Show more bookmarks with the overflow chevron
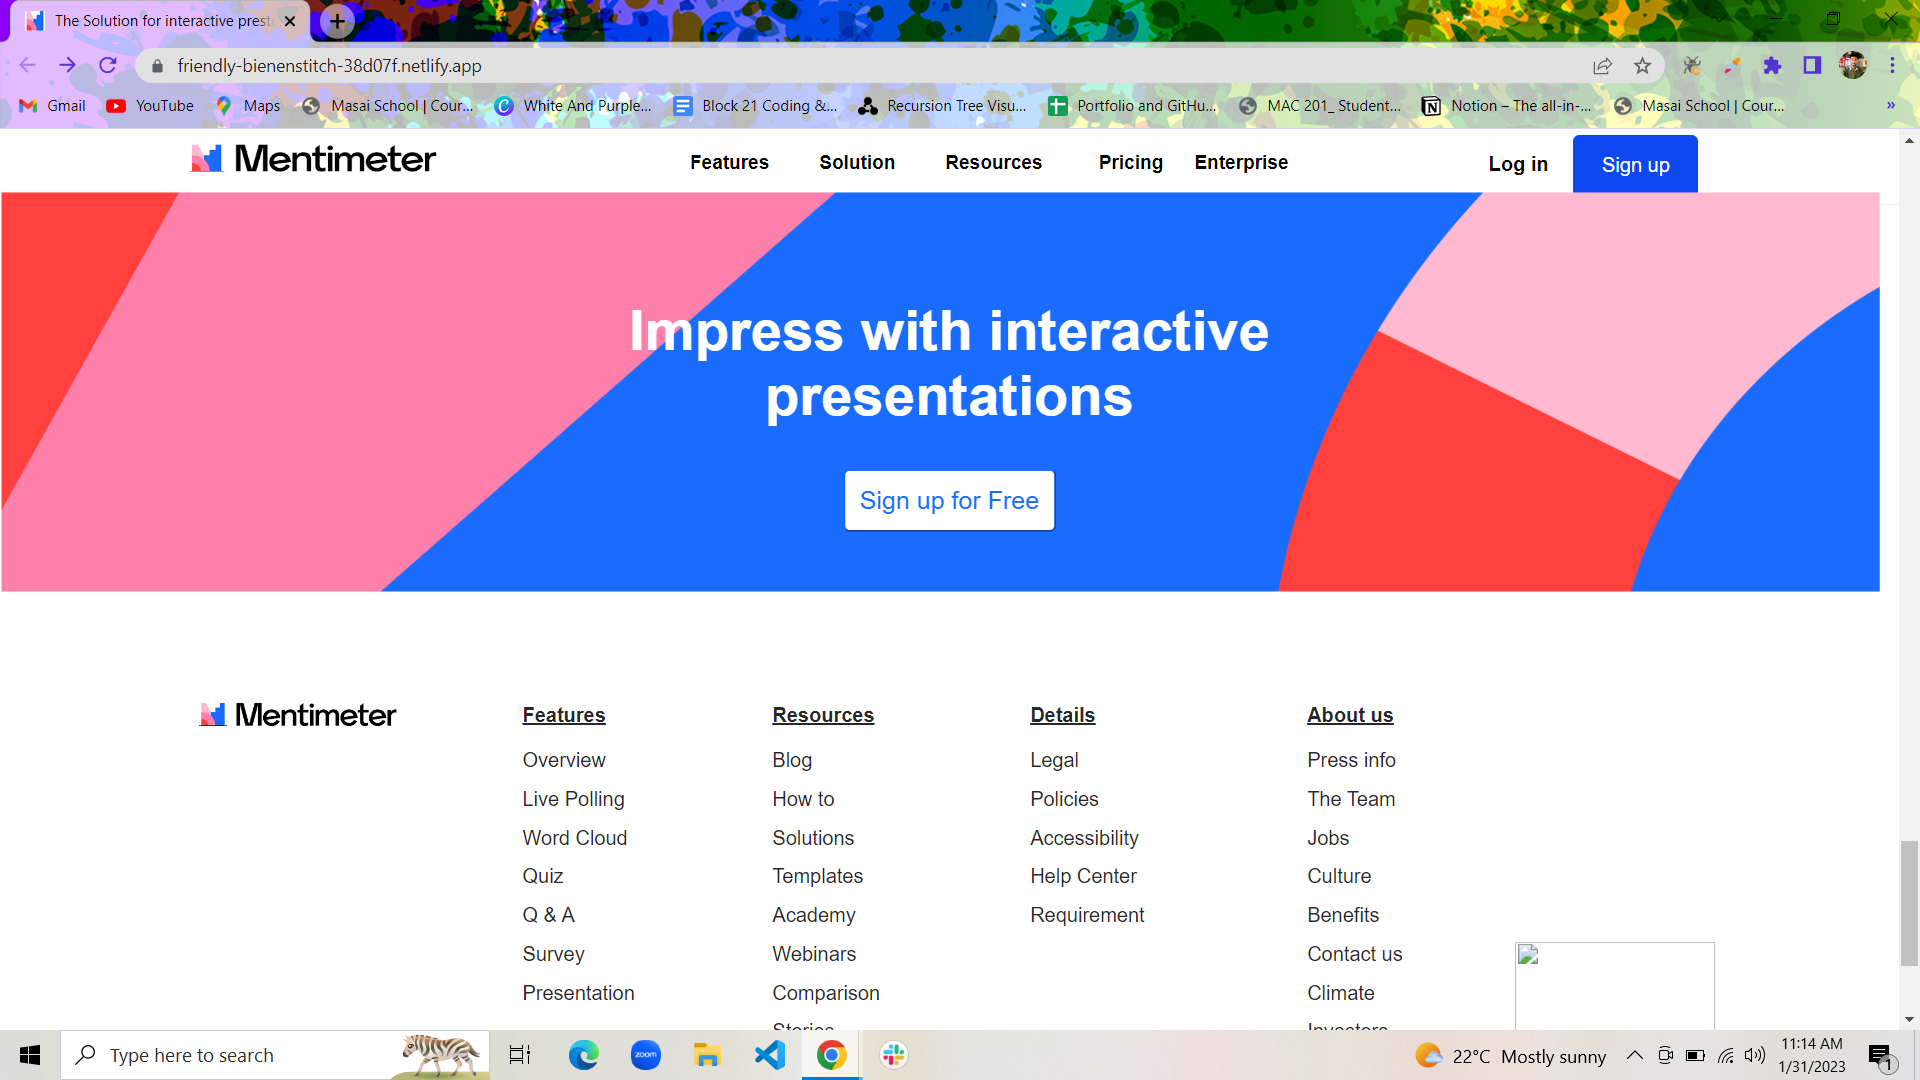The height and width of the screenshot is (1080, 1920). (1890, 106)
